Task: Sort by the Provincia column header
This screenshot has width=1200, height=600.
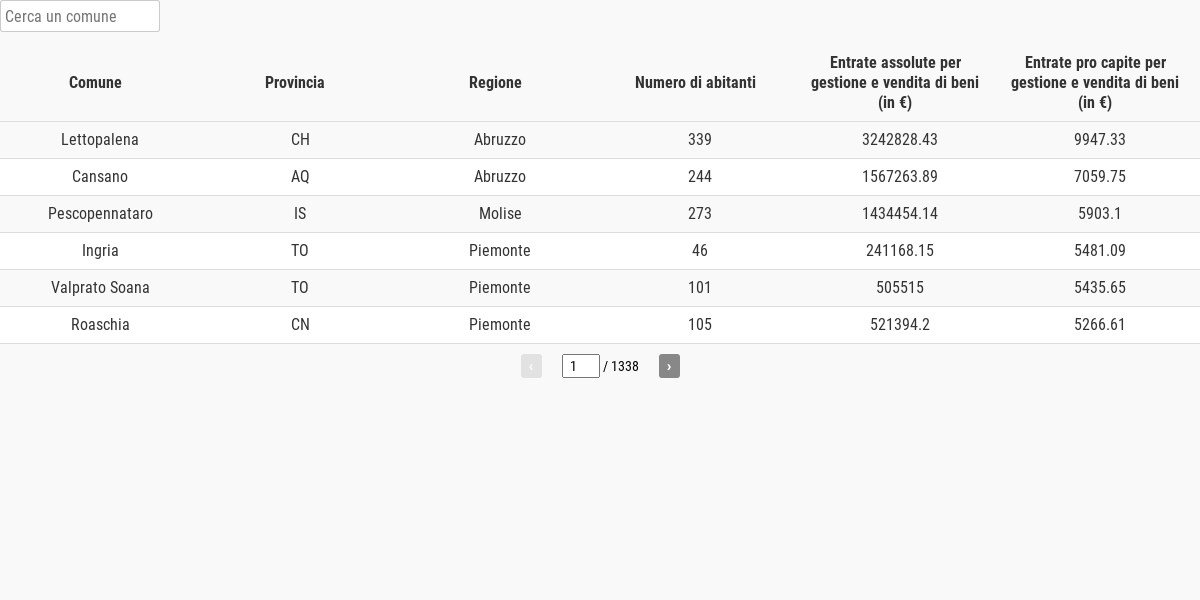Action: pyautogui.click(x=295, y=83)
